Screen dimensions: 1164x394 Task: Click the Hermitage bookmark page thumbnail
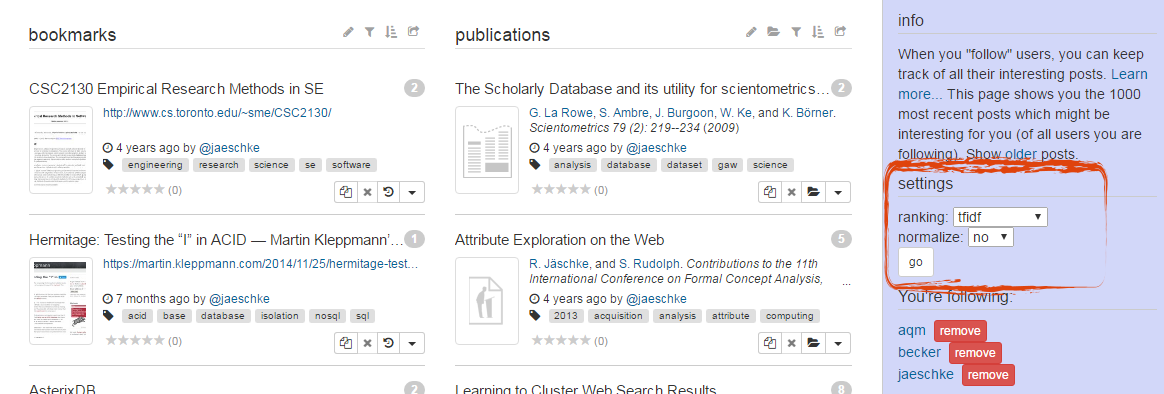pyautogui.click(x=61, y=301)
